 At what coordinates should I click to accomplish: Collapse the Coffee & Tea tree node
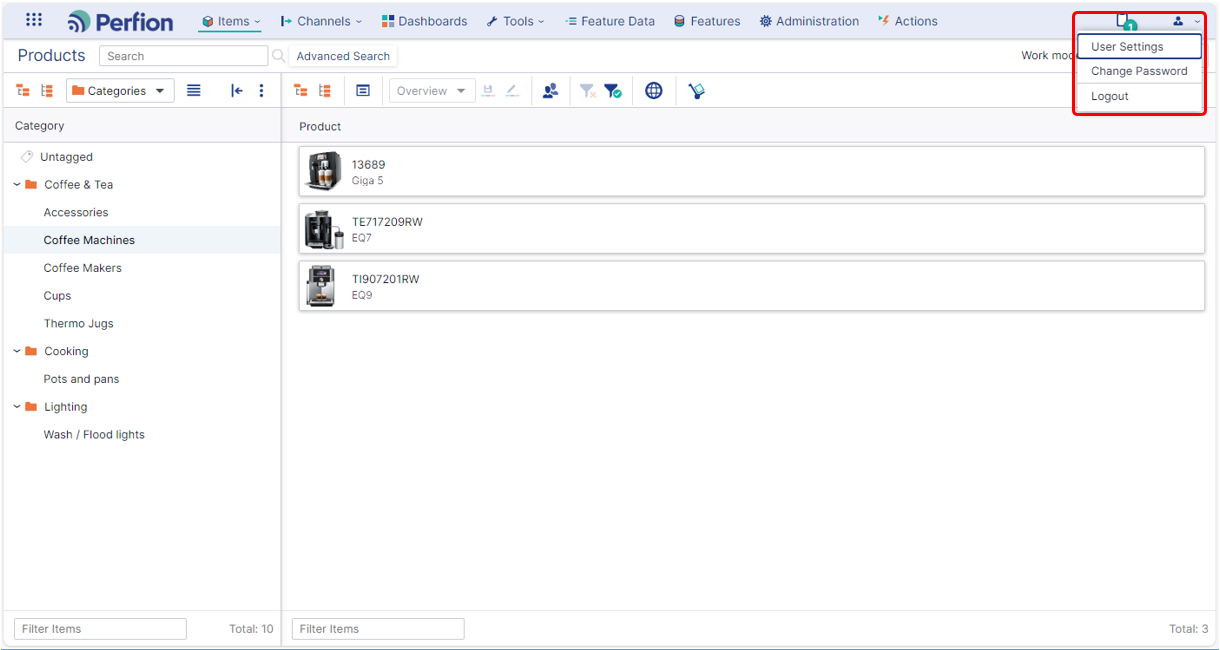[x=17, y=185]
